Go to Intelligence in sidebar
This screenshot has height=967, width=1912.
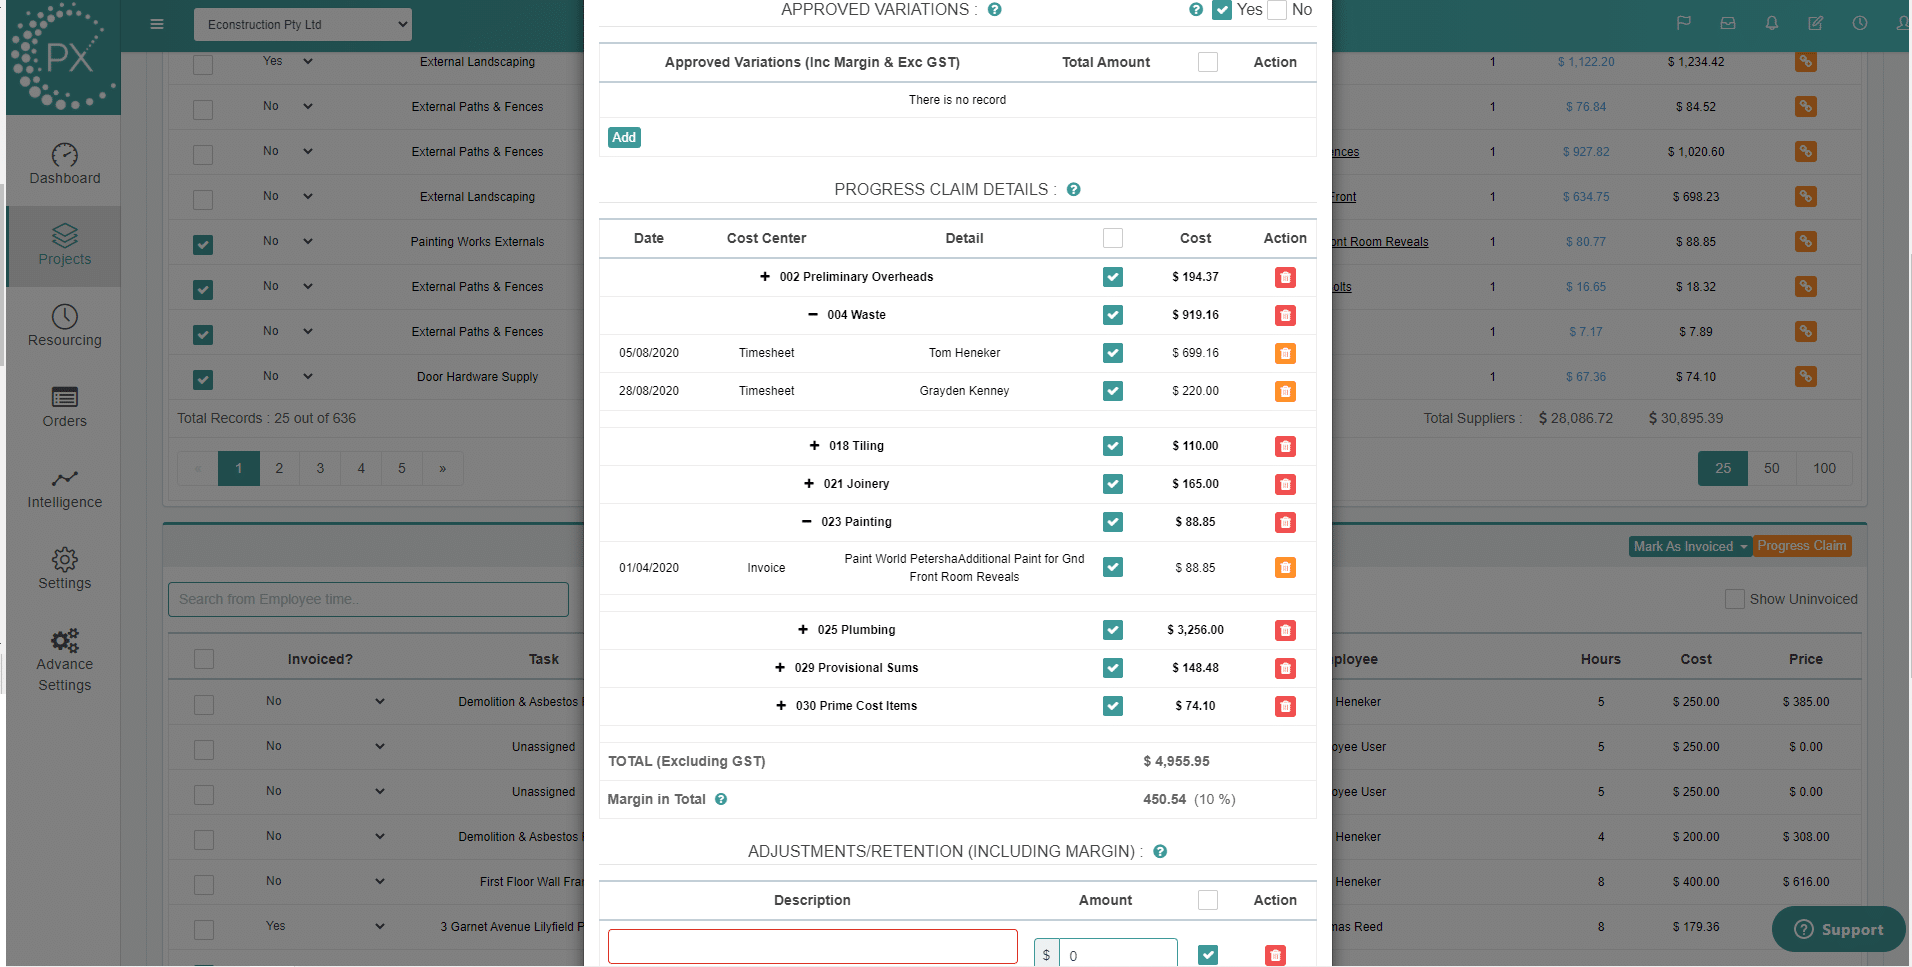pos(65,489)
